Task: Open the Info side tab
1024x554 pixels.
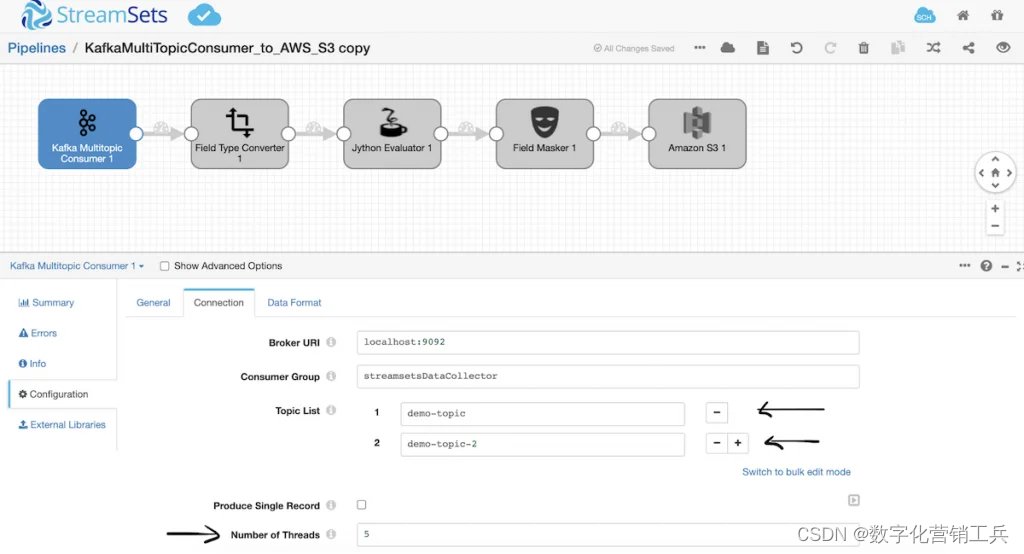Action: pos(33,363)
